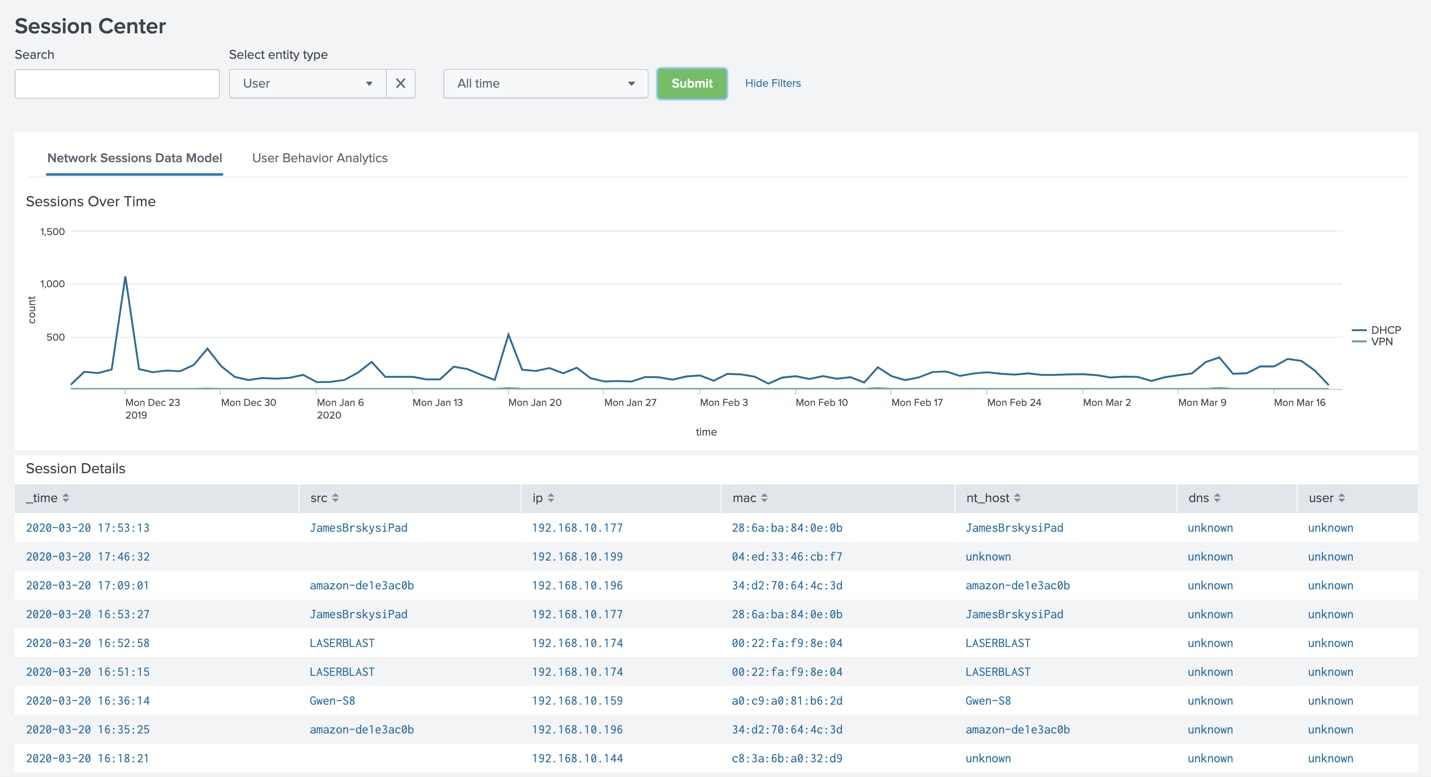
Task: Sort table by dns column
Action: coord(1204,498)
